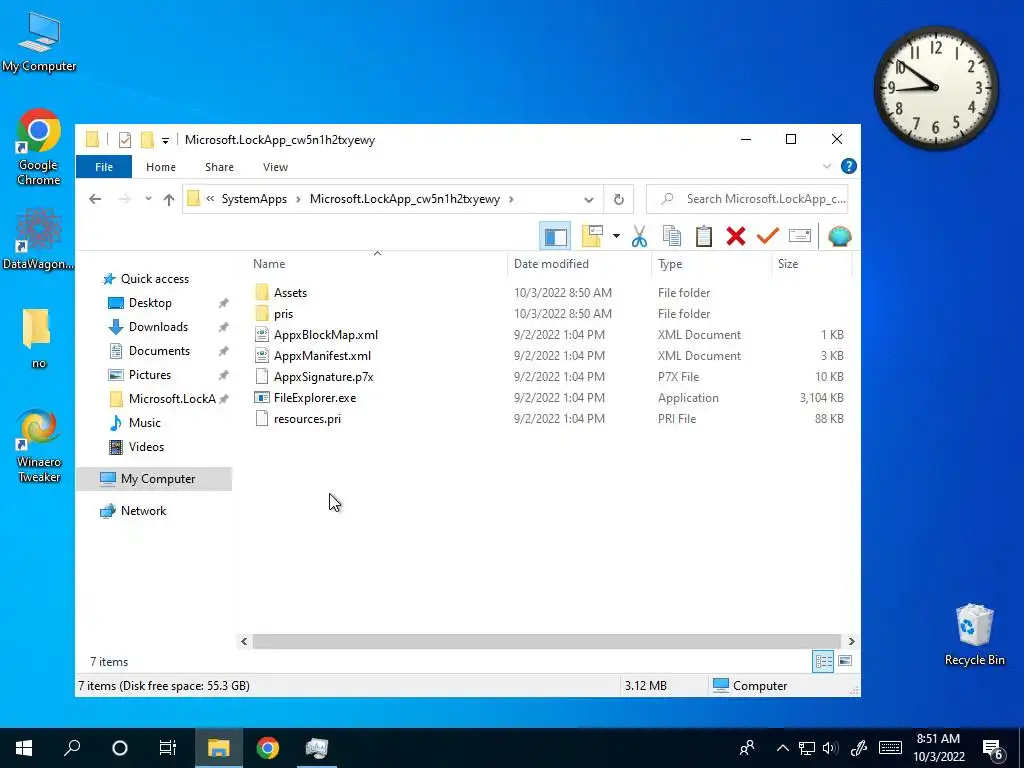Open the File ribbon tab
The image size is (1024, 768).
(104, 167)
